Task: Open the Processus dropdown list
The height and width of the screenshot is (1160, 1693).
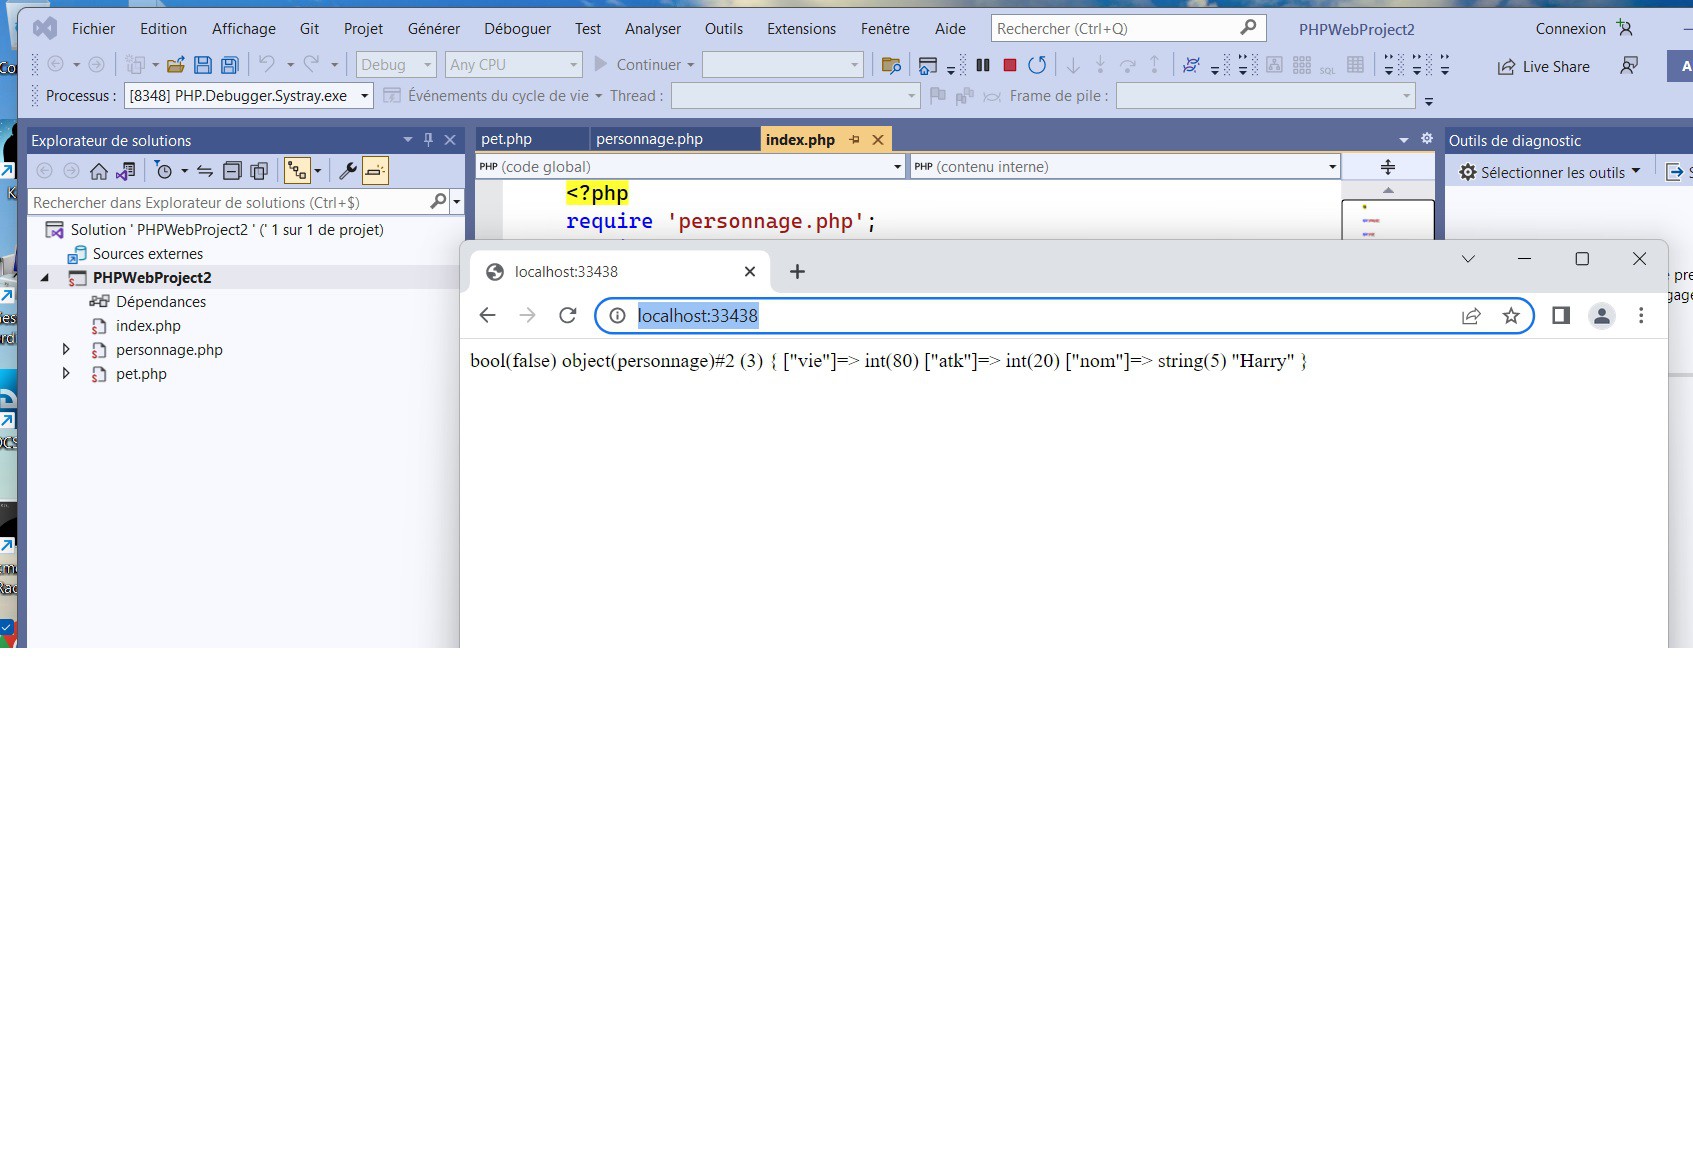Action: point(365,96)
